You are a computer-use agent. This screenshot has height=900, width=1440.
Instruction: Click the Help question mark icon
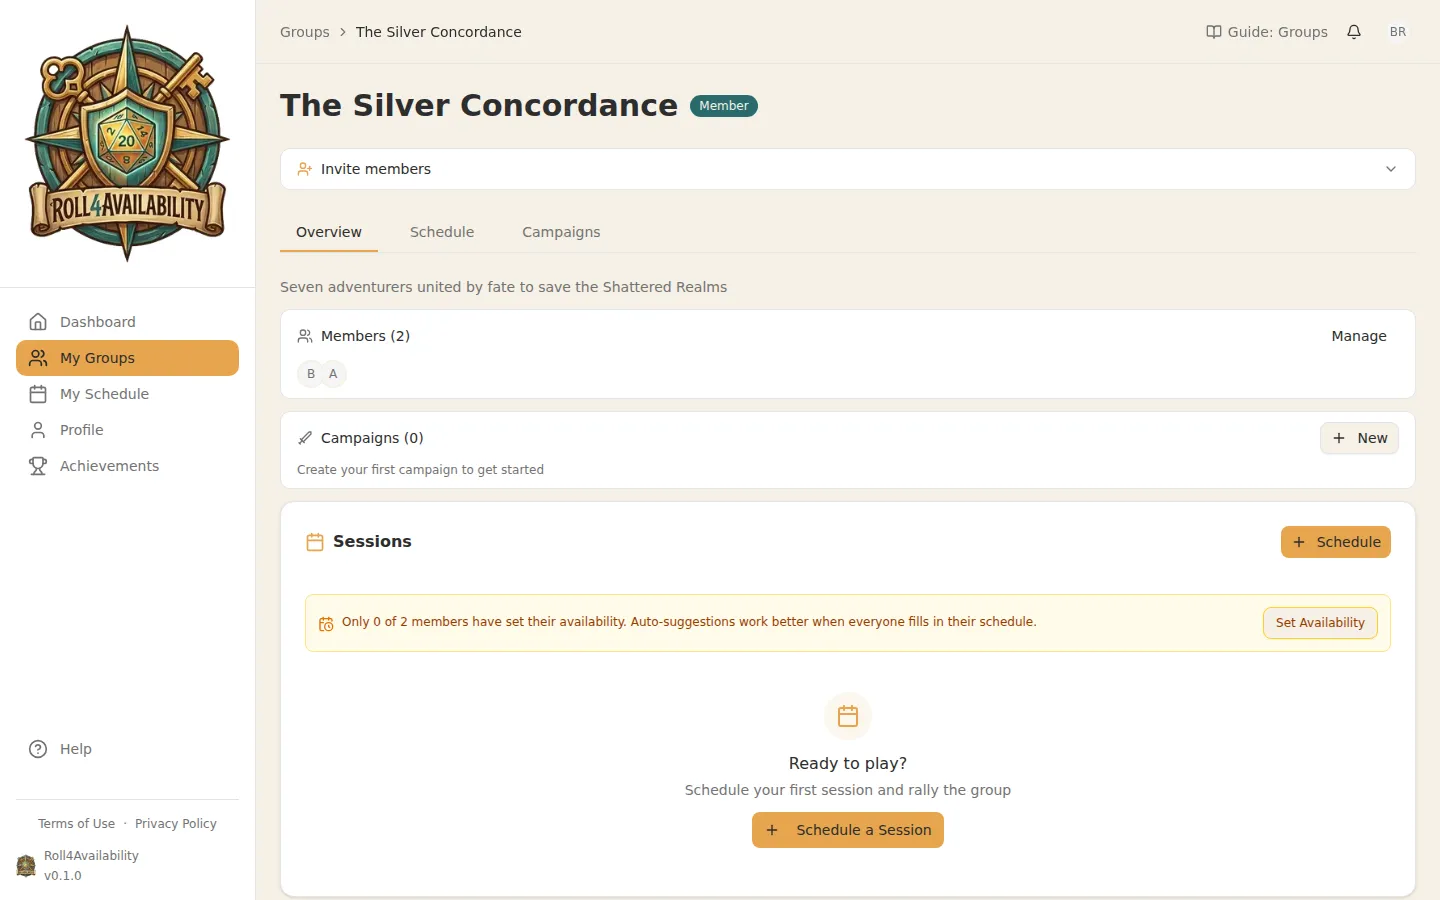(x=38, y=749)
